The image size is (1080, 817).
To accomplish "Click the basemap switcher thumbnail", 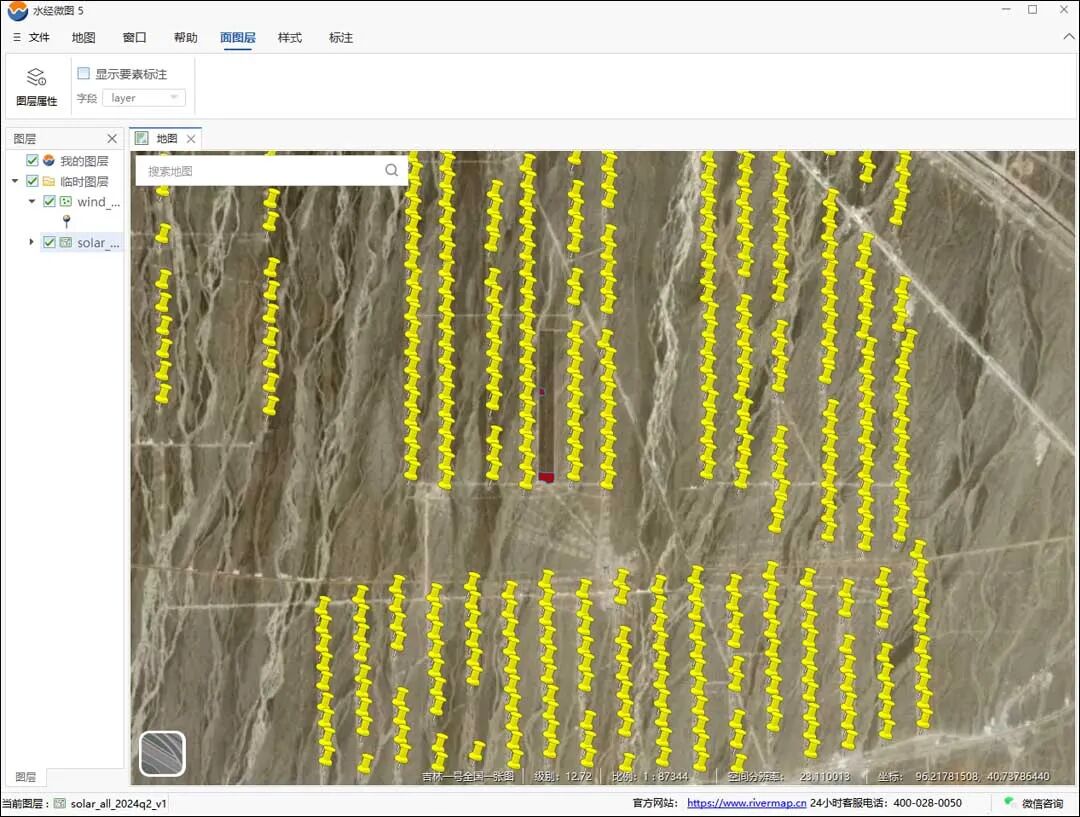I will (x=163, y=754).
